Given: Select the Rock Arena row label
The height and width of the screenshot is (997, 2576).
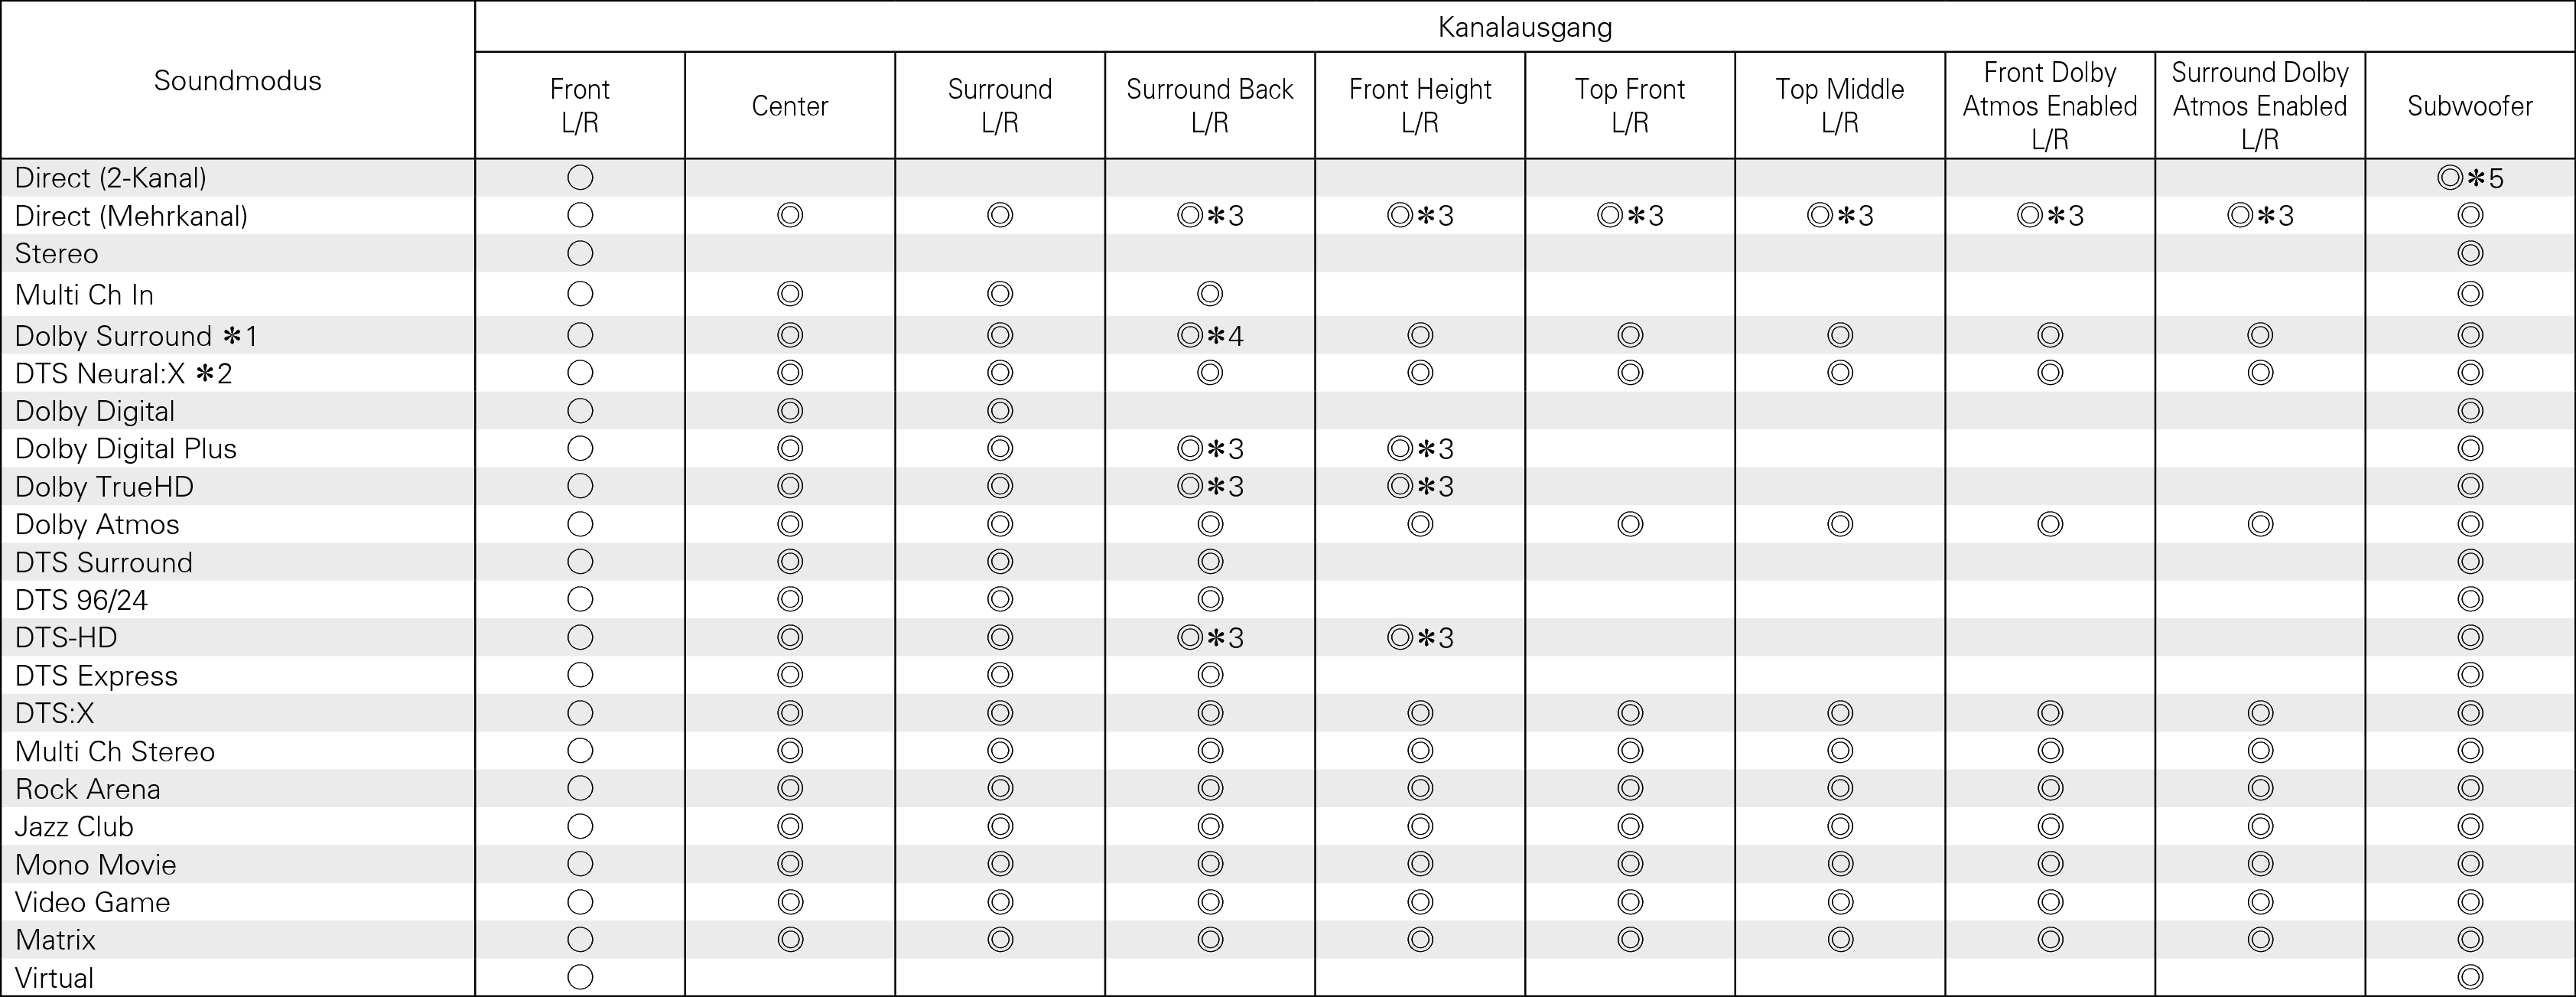Looking at the screenshot, I should tap(88, 789).
